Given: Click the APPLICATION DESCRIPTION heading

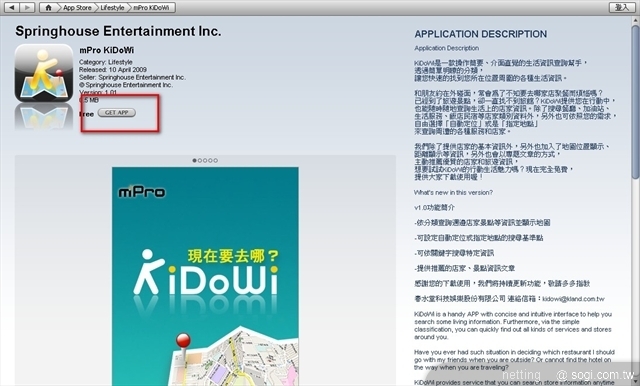Looking at the screenshot, I should point(481,34).
